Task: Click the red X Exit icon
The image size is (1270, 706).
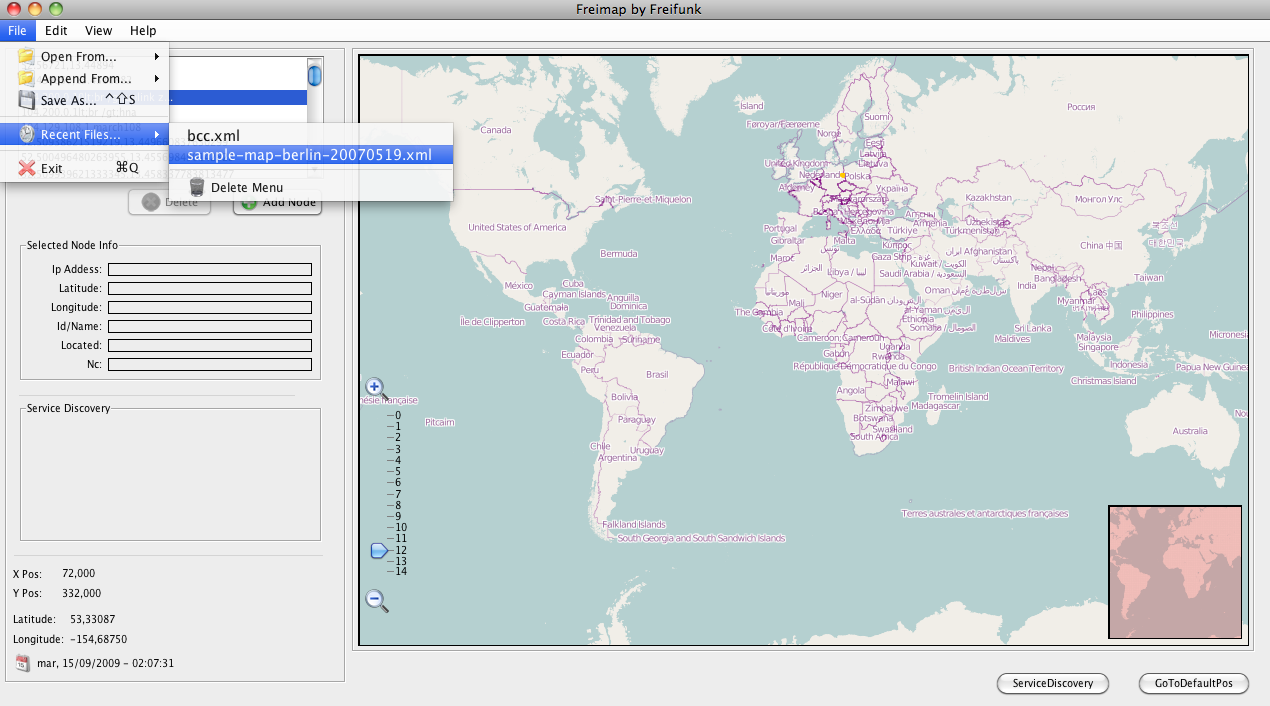Action: [x=27, y=168]
